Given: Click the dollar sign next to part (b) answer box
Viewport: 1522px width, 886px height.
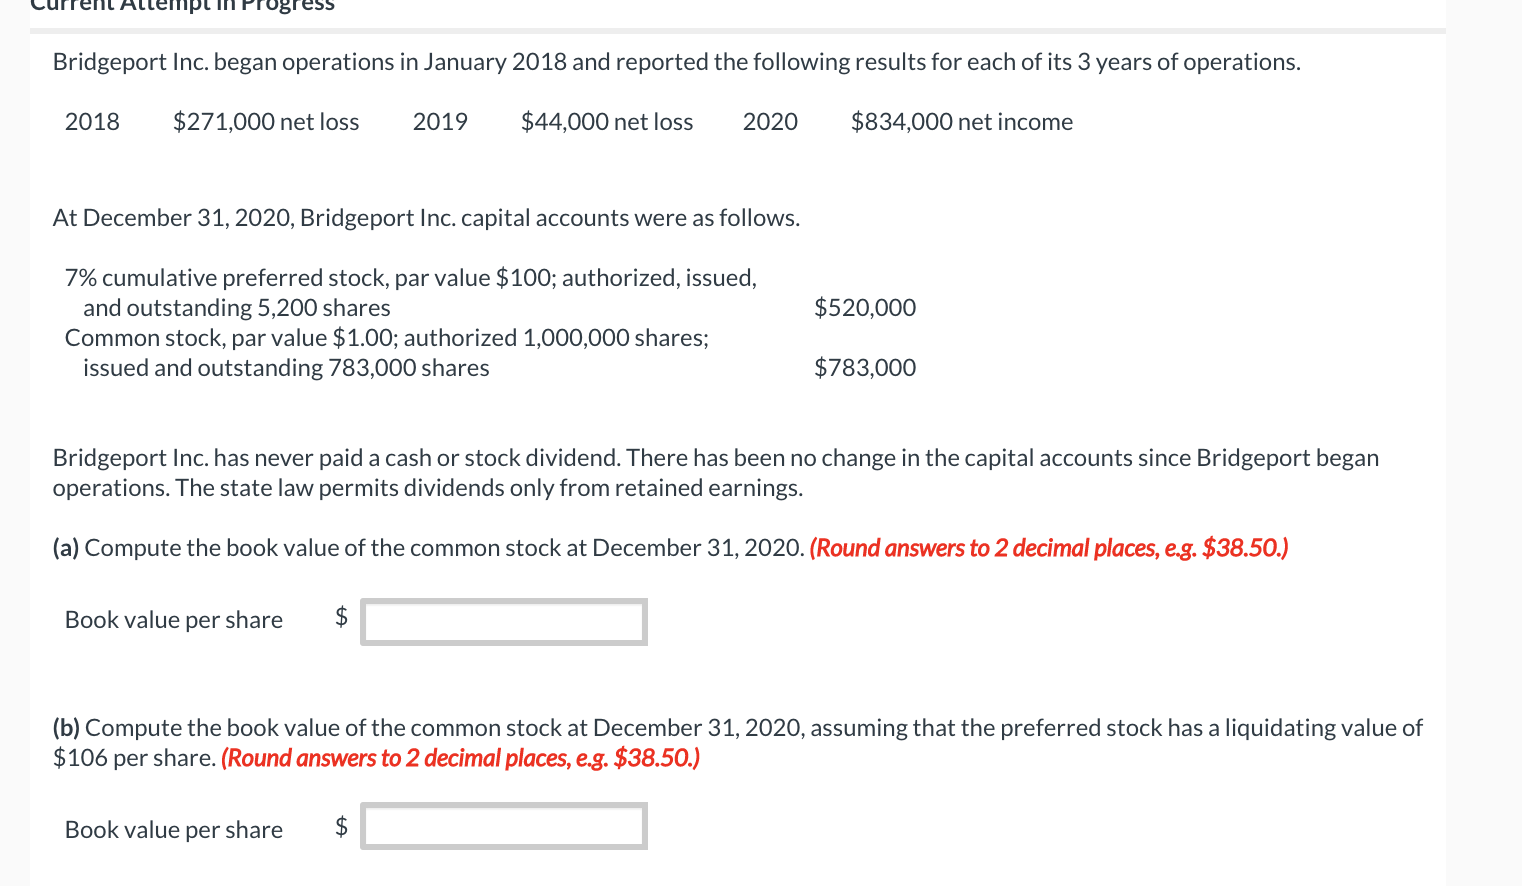Looking at the screenshot, I should (x=341, y=826).
